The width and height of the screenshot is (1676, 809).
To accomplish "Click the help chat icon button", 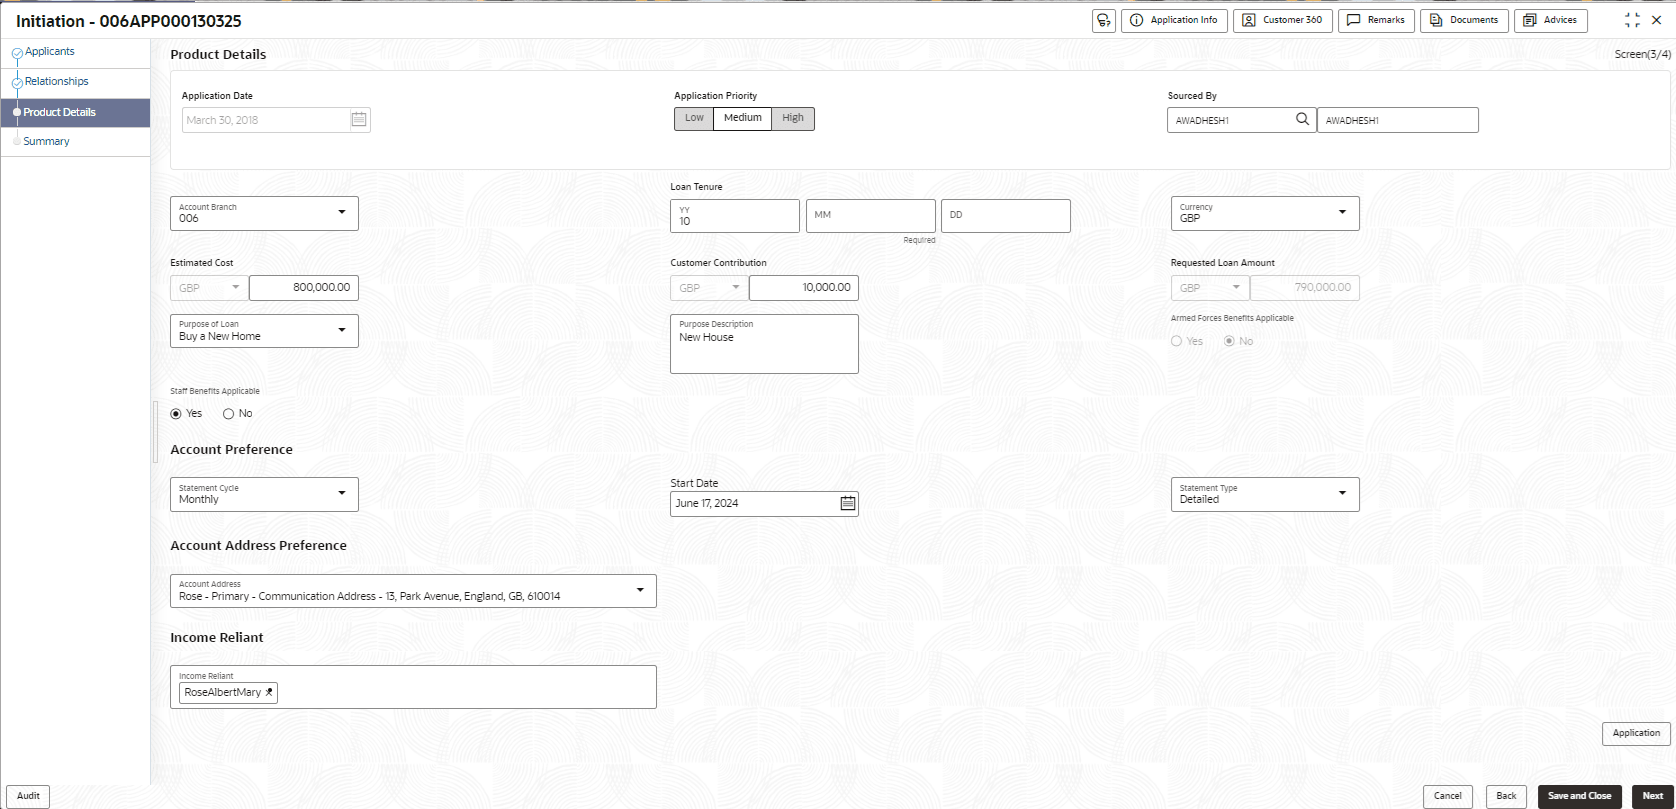I will click(x=1104, y=21).
